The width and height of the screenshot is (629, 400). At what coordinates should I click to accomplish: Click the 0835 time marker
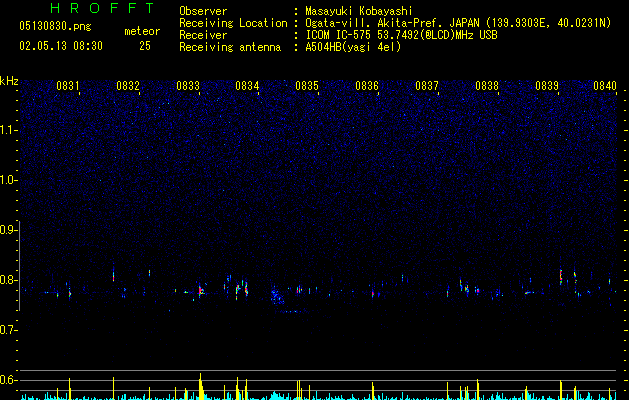tap(307, 86)
